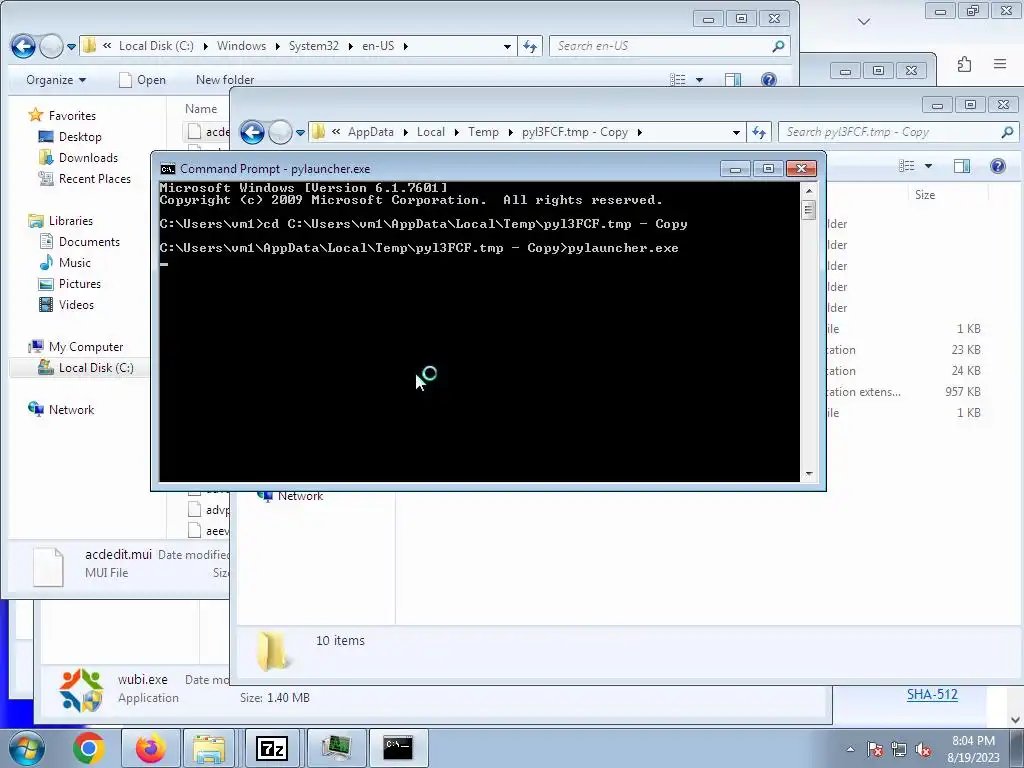Click Command Prompt scroll up arrow
This screenshot has width=1024, height=768.
coord(809,191)
